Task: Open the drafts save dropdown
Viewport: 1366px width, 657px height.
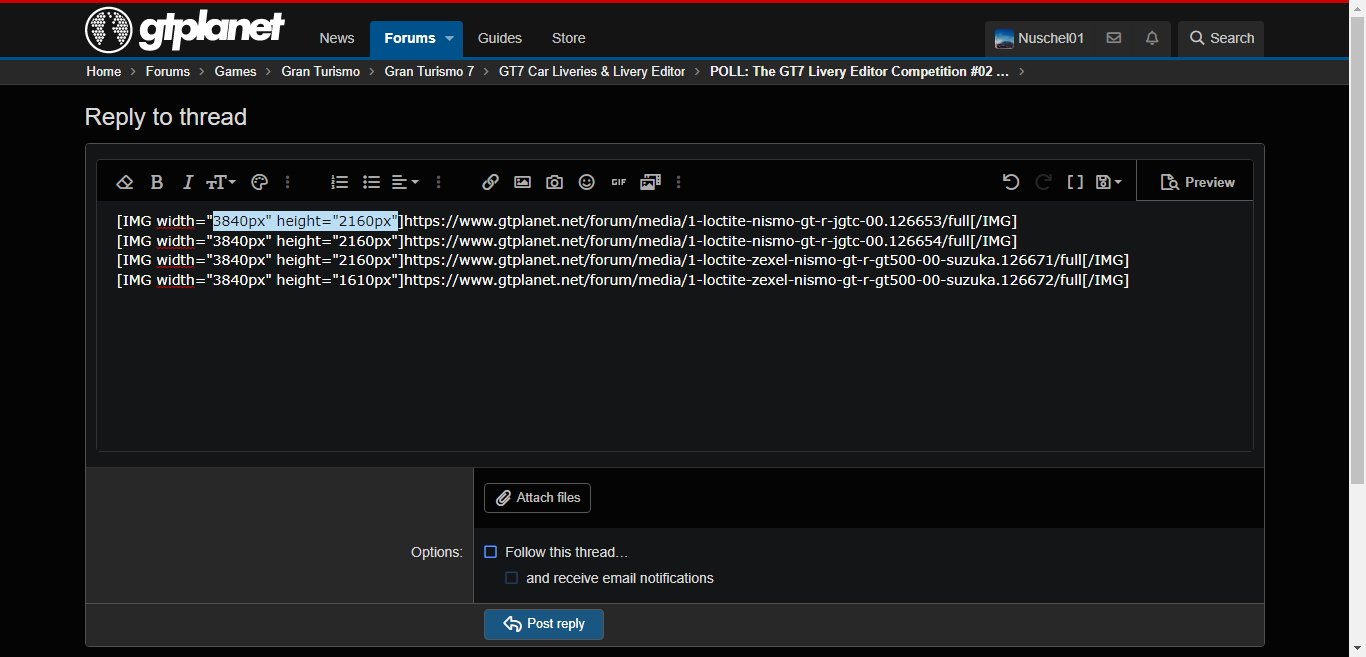Action: click(1109, 182)
